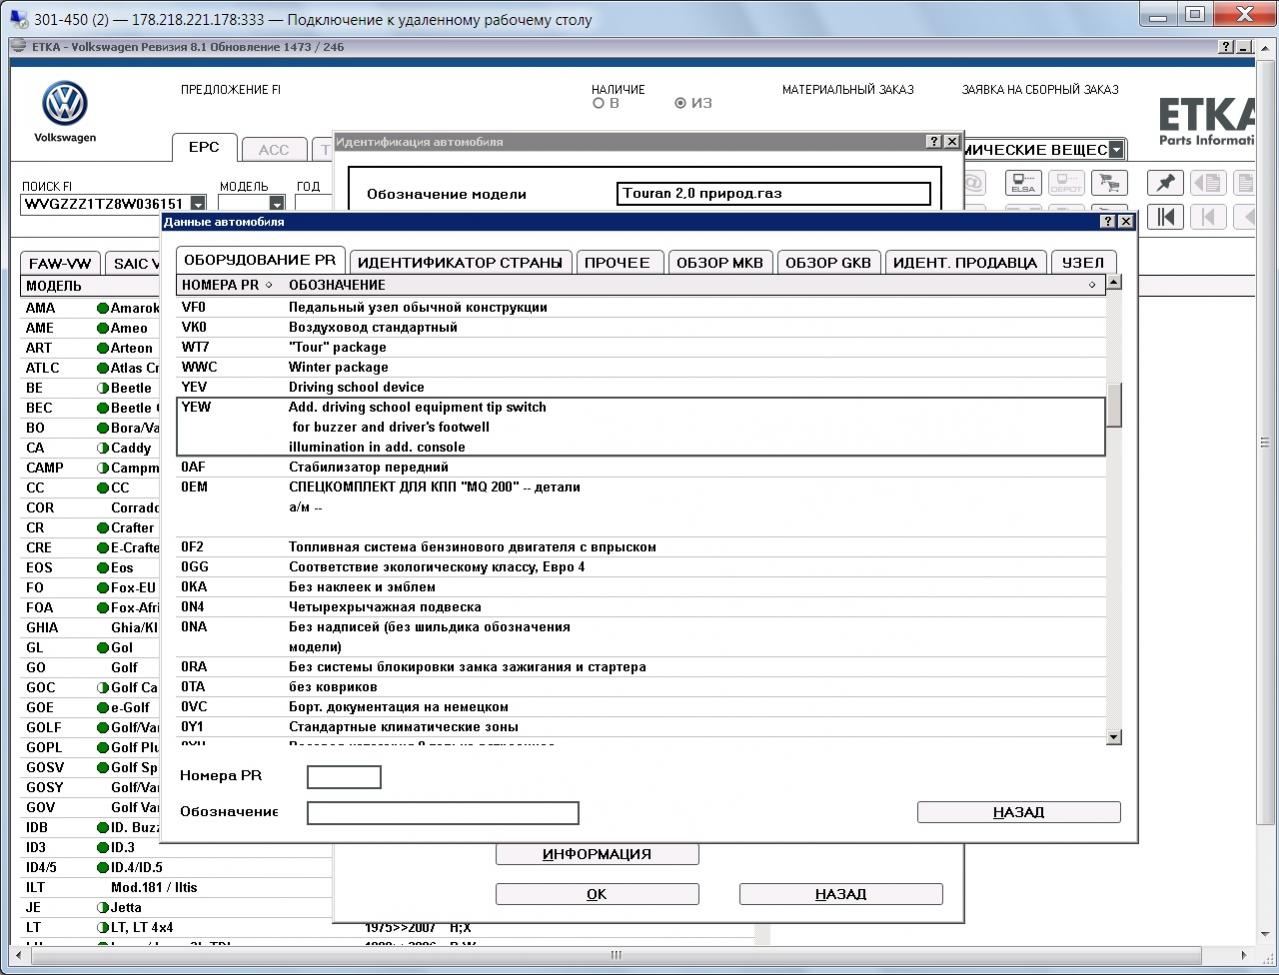
Task: Click НАЗАД next to the OK button
Action: (841, 894)
